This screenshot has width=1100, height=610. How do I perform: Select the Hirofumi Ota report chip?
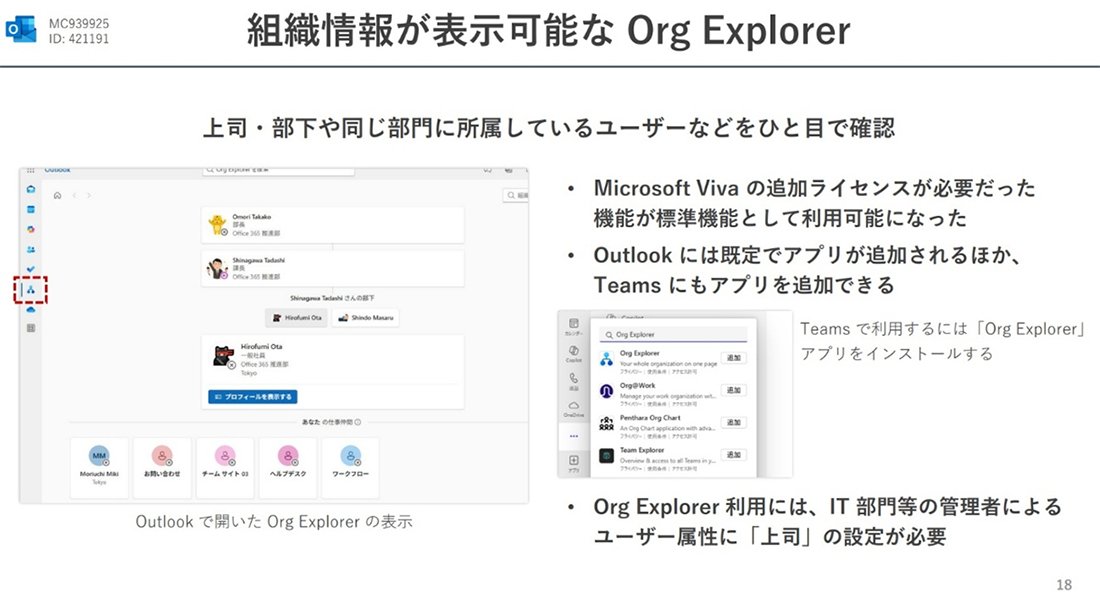(x=296, y=318)
